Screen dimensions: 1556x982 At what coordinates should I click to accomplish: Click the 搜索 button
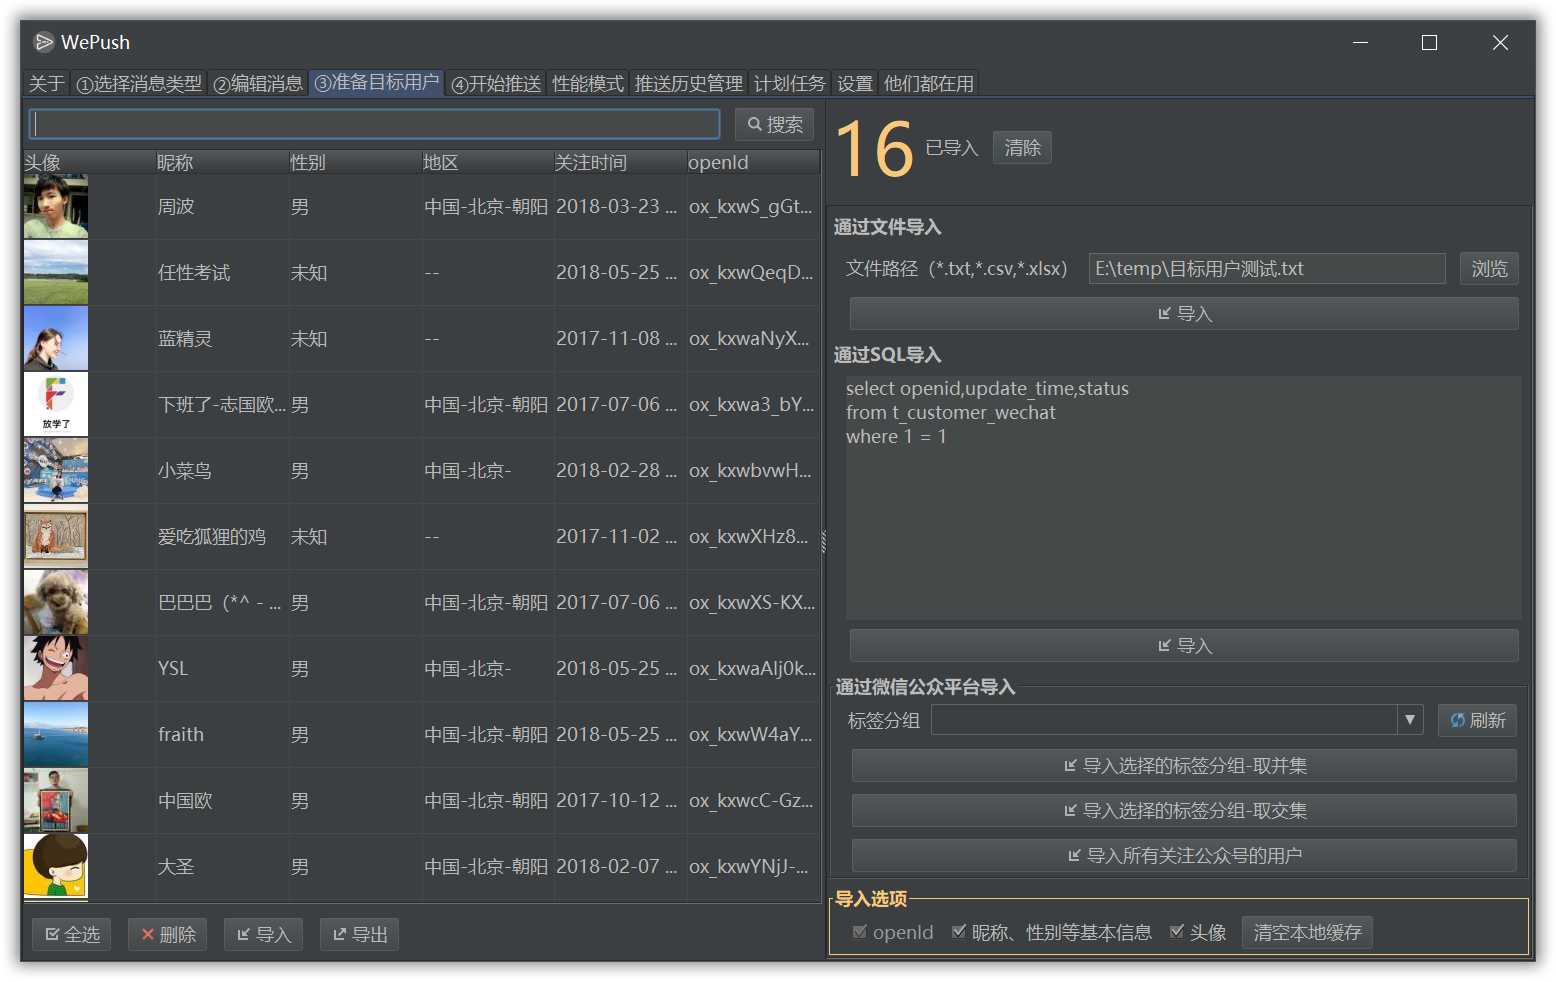click(775, 124)
